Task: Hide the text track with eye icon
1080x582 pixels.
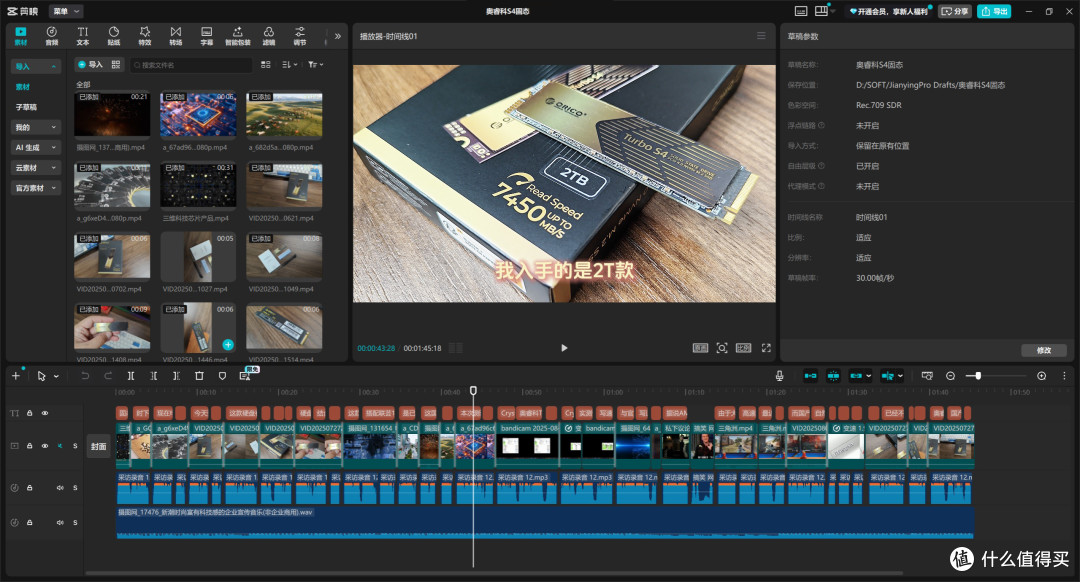Action: (x=45, y=413)
